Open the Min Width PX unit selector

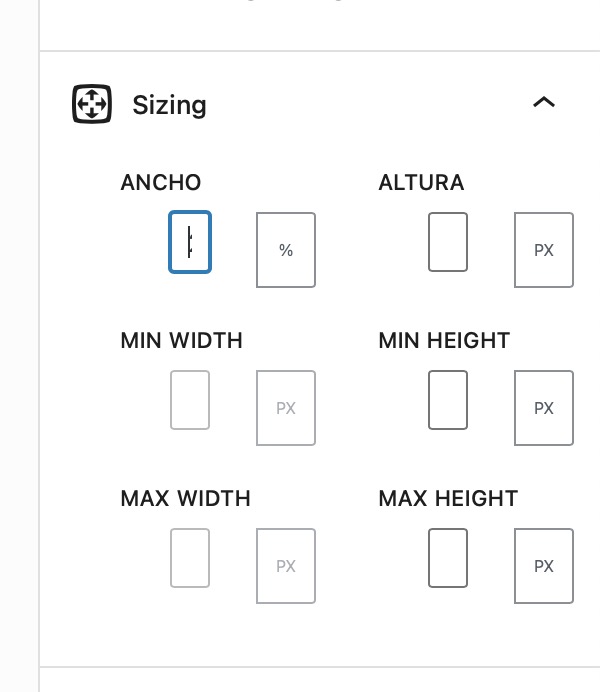point(286,408)
